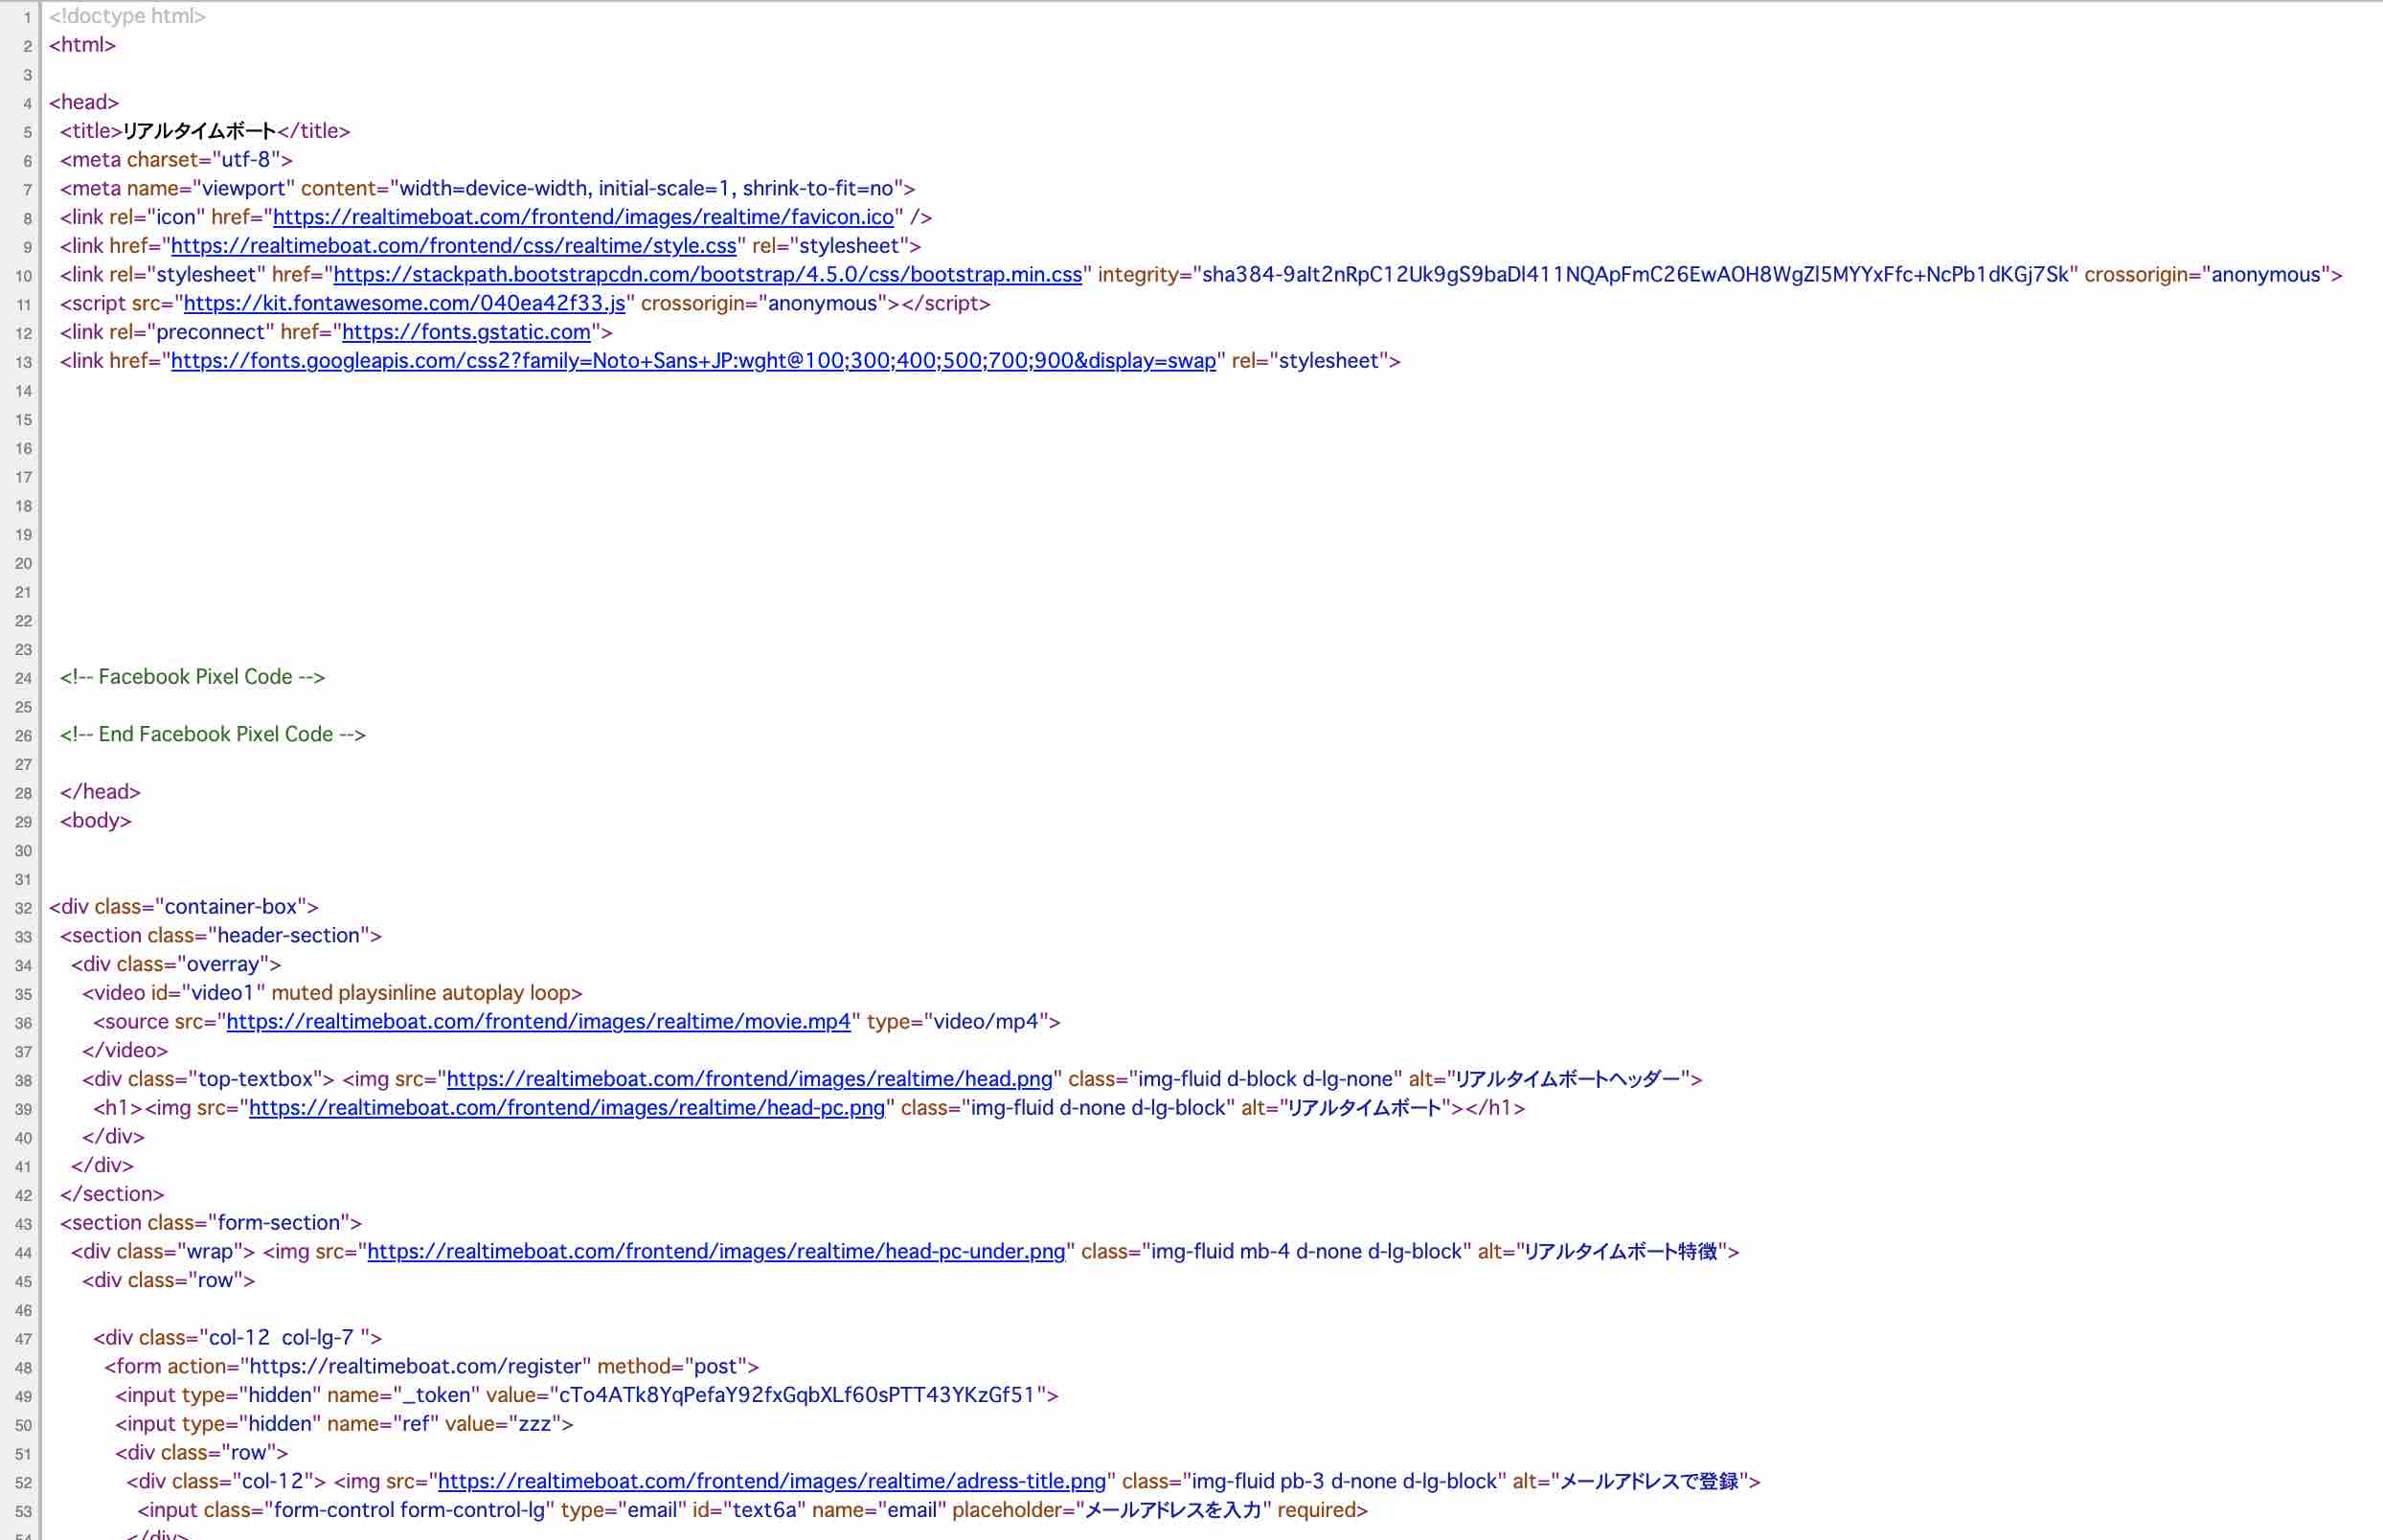
Task: Open the head.png image link
Action: 750,1079
